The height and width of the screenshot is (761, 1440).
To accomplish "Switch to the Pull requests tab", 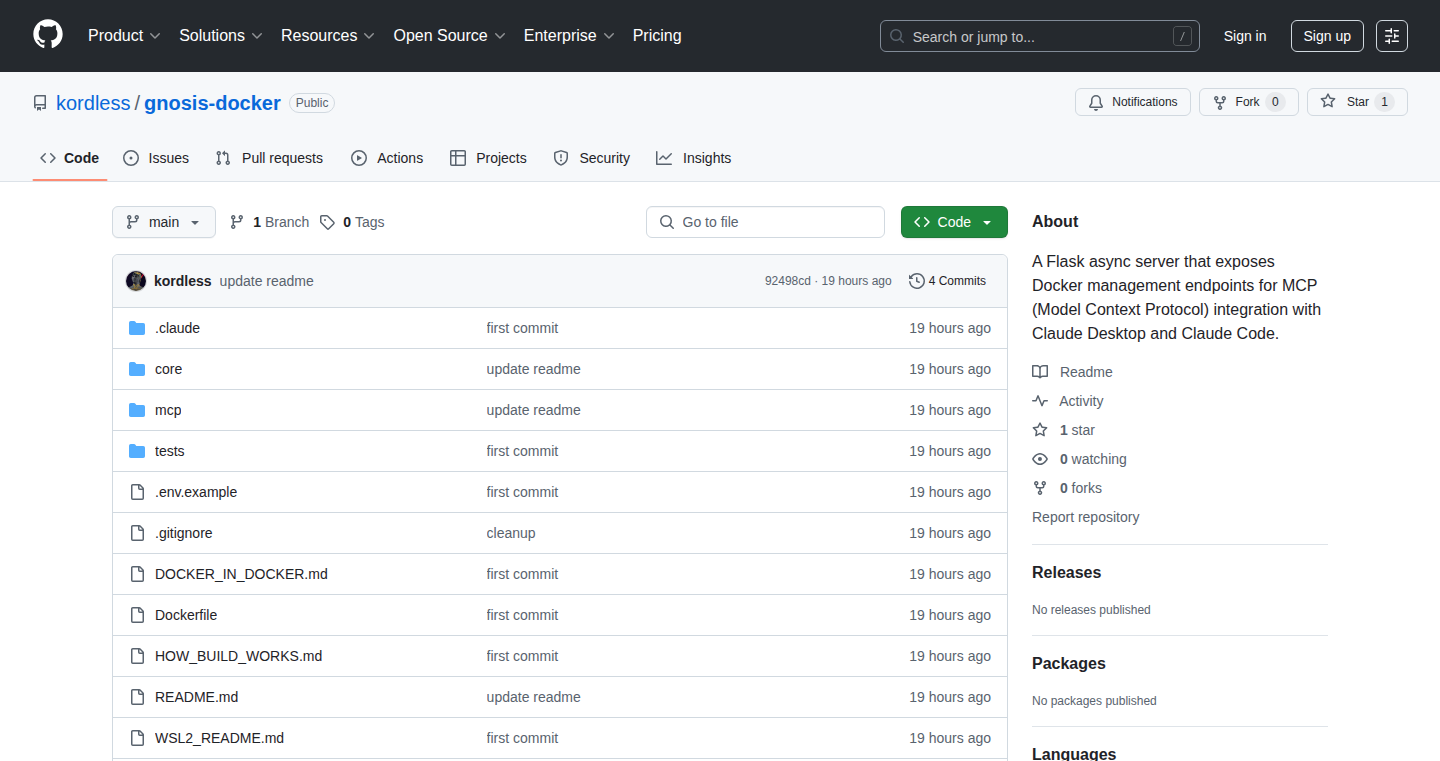I will pos(269,158).
